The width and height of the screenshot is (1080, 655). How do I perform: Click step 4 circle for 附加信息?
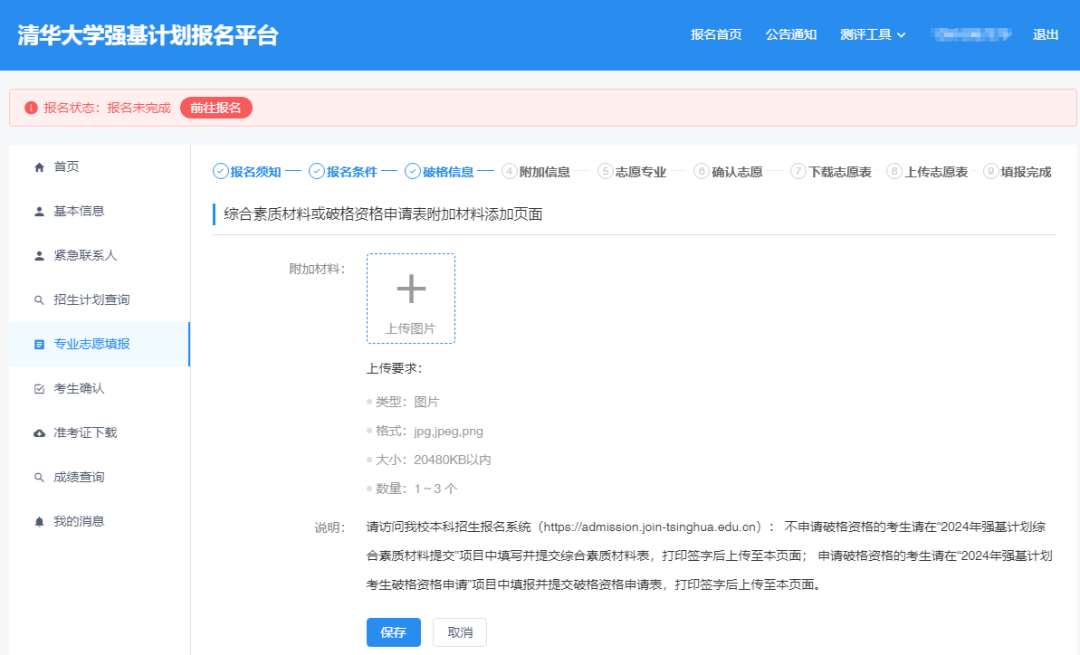(509, 171)
